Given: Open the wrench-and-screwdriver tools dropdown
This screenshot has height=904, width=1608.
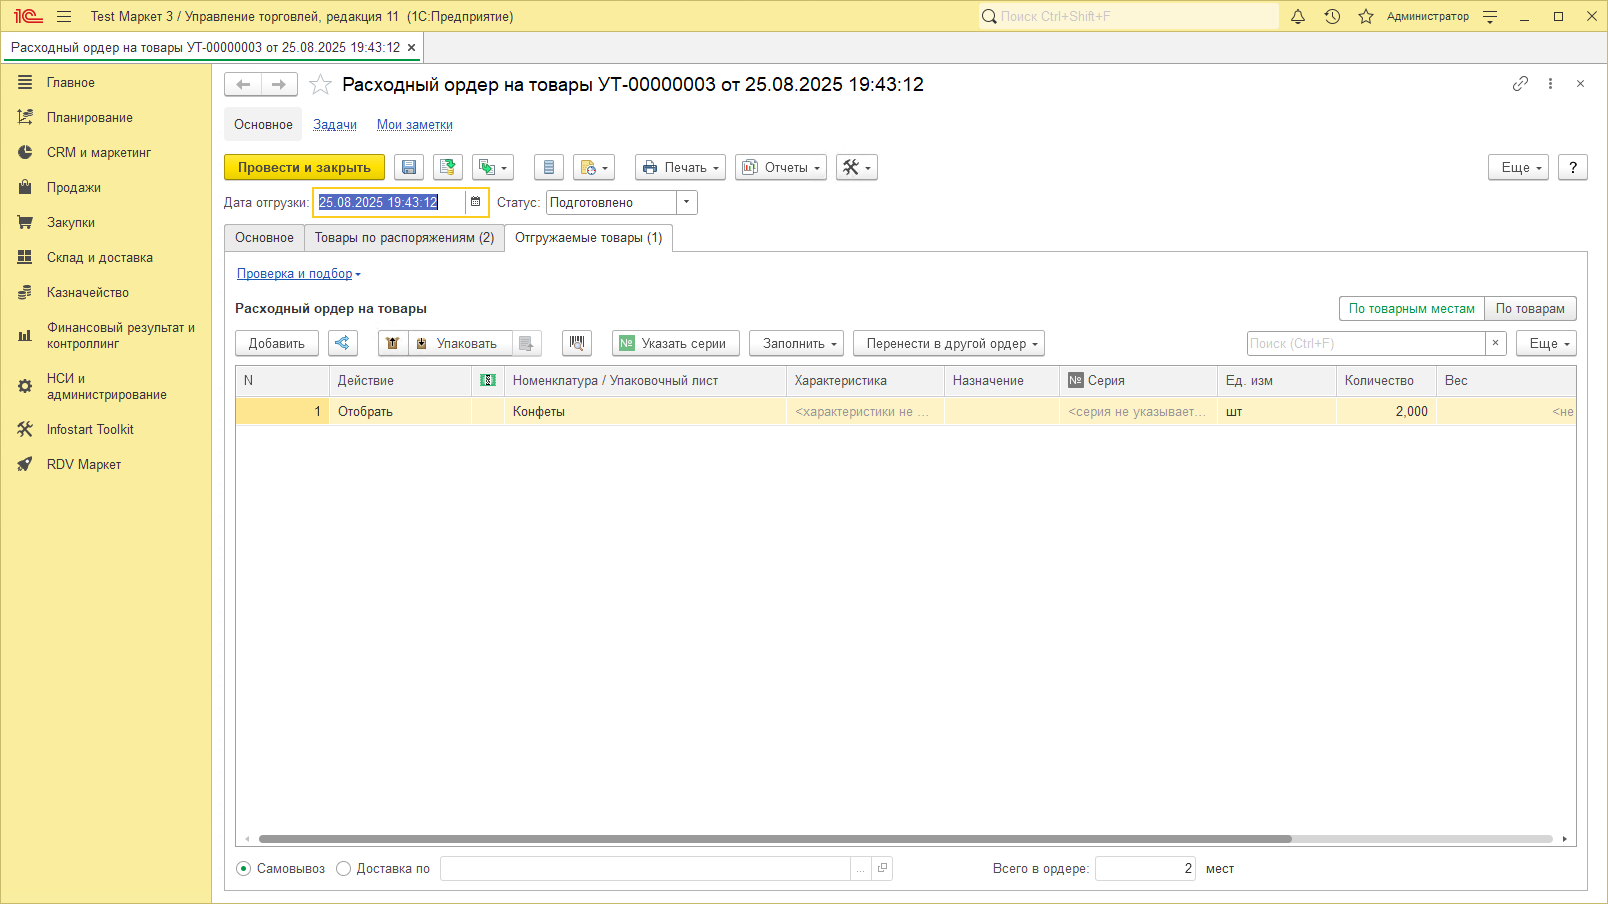Looking at the screenshot, I should coord(857,167).
